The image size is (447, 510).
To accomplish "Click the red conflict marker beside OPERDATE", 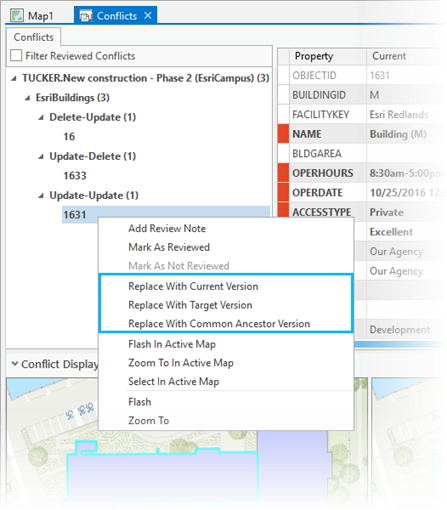I will [x=283, y=193].
